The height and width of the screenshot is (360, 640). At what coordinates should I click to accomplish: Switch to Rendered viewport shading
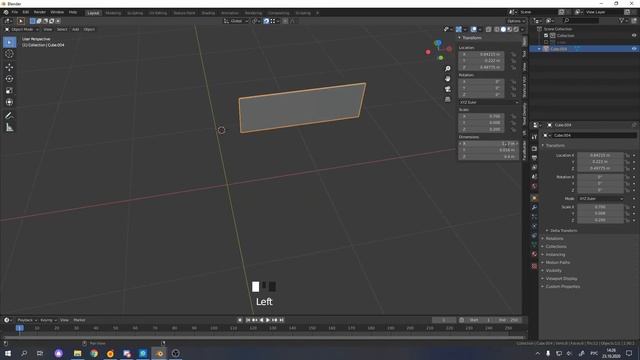pos(516,29)
